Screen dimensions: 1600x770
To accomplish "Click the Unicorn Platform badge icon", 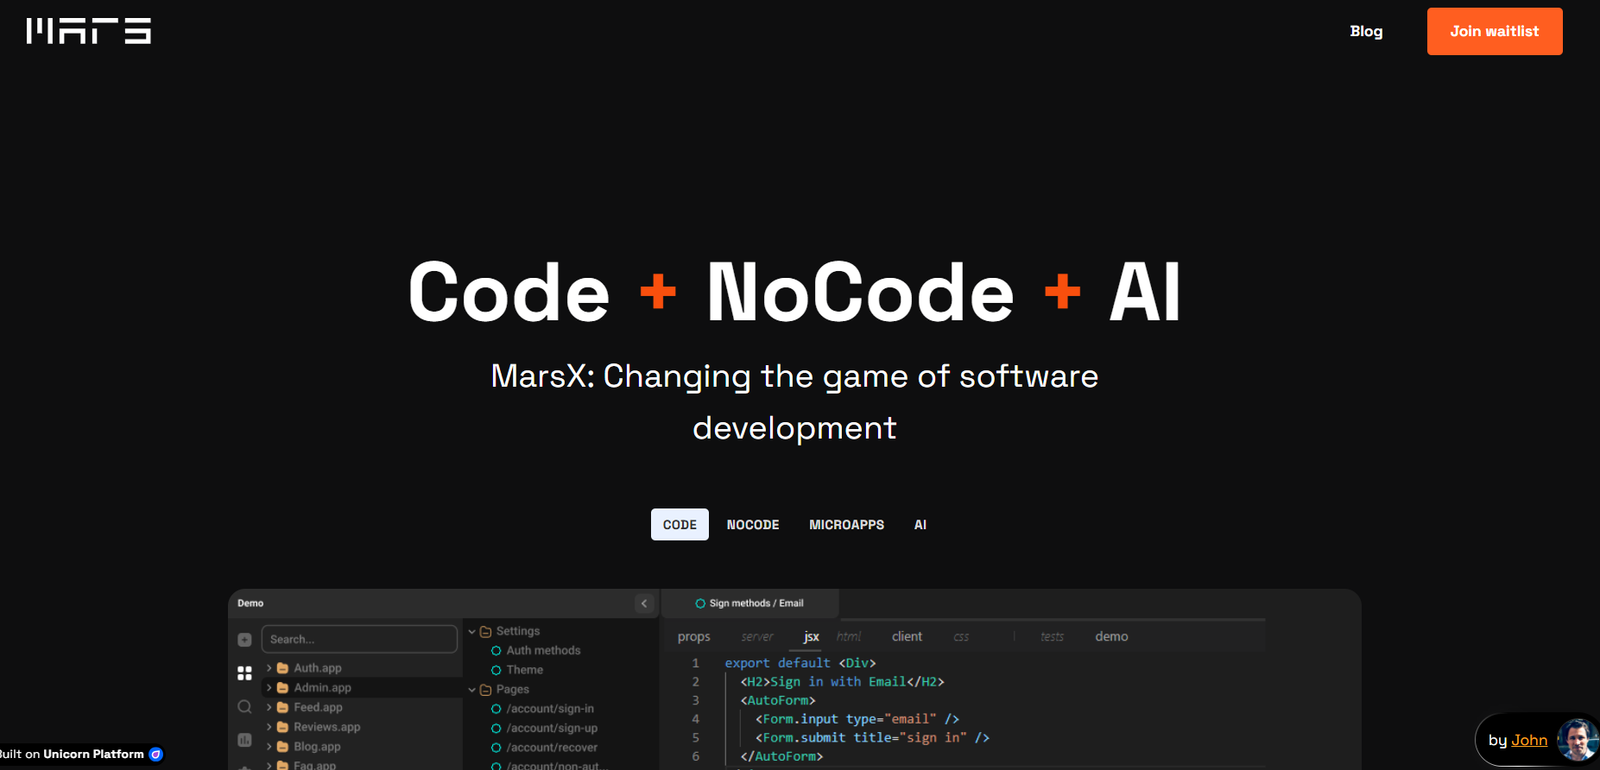I will 156,754.
